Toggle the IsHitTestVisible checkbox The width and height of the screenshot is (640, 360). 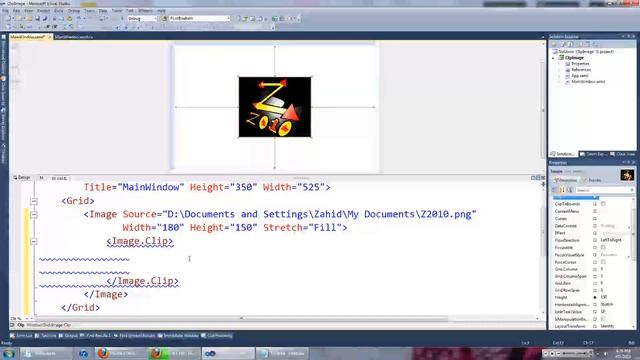pos(603,312)
